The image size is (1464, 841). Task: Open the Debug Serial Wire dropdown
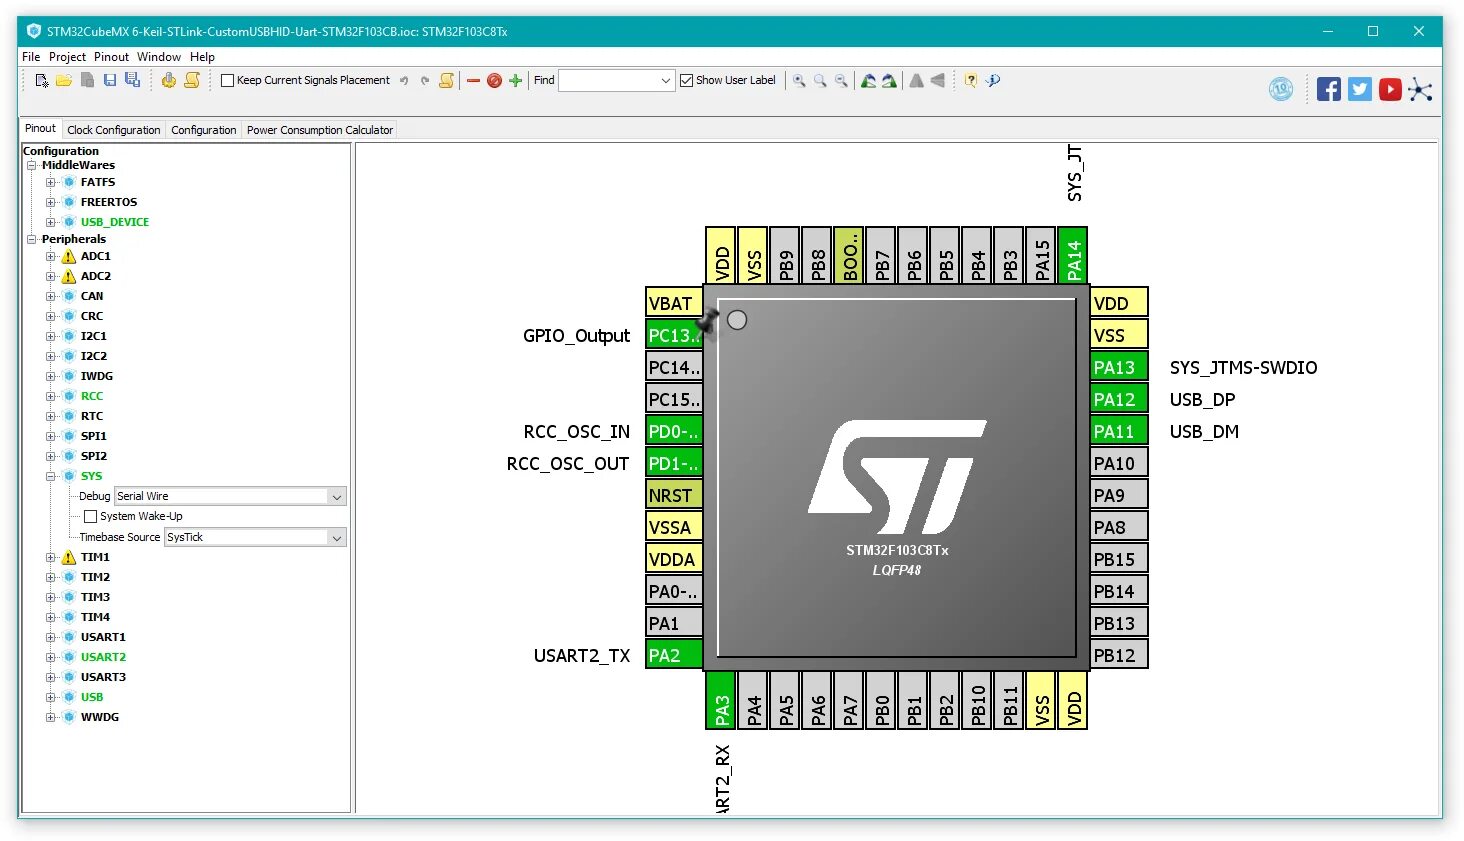337,496
